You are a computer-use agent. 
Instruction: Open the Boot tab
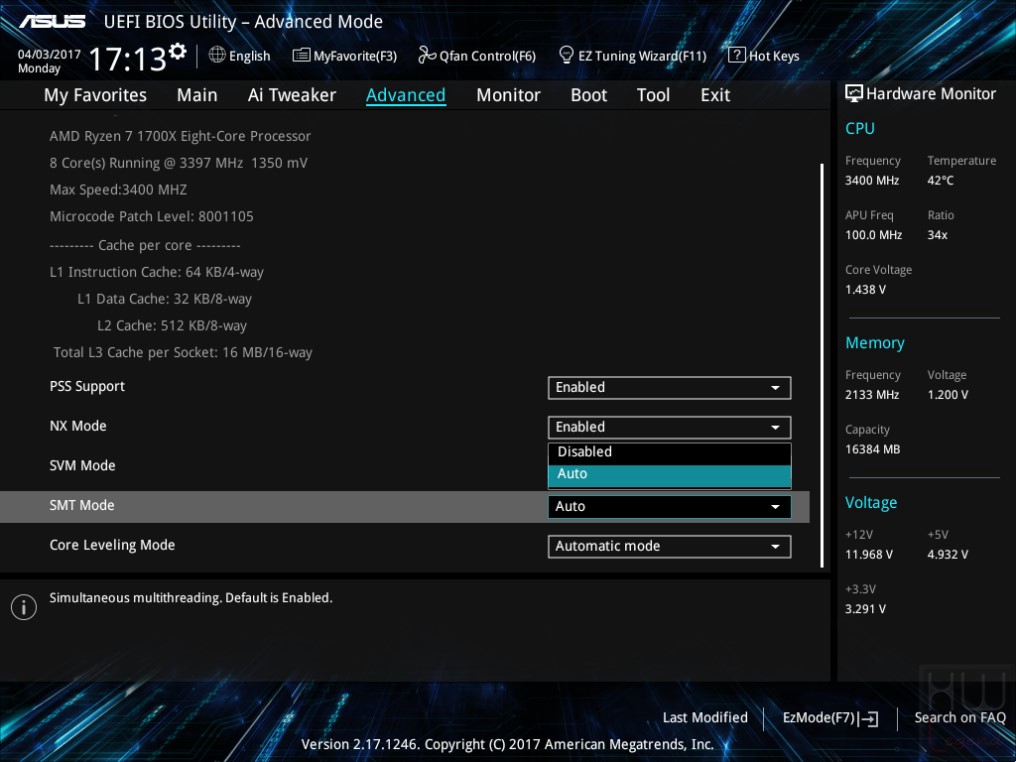[x=588, y=95]
